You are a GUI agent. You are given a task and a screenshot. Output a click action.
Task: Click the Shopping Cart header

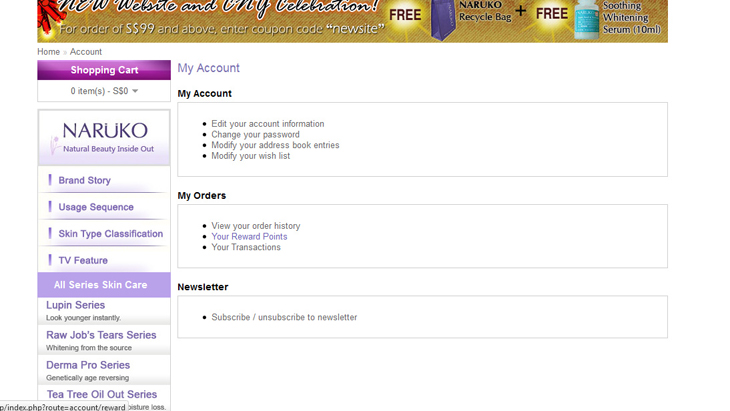pyautogui.click(x=104, y=70)
